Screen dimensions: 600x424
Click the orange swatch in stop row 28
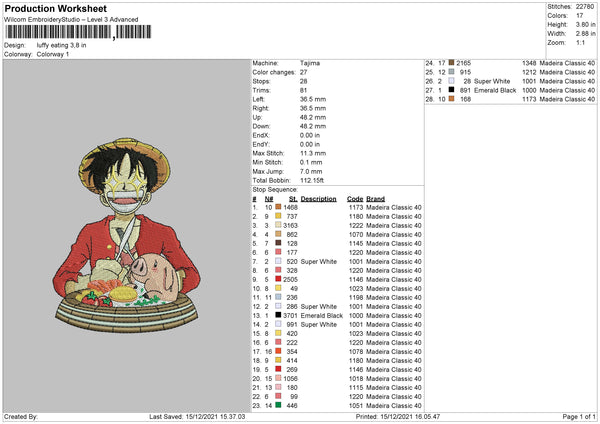coord(452,99)
